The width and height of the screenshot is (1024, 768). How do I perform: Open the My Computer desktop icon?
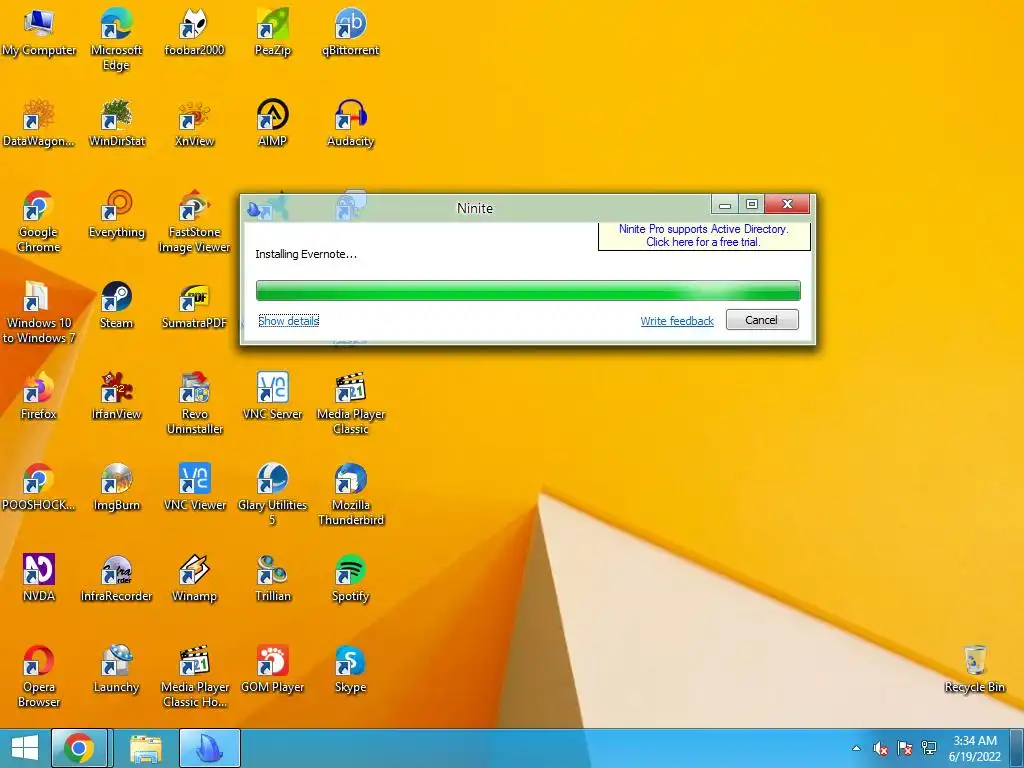(x=39, y=33)
